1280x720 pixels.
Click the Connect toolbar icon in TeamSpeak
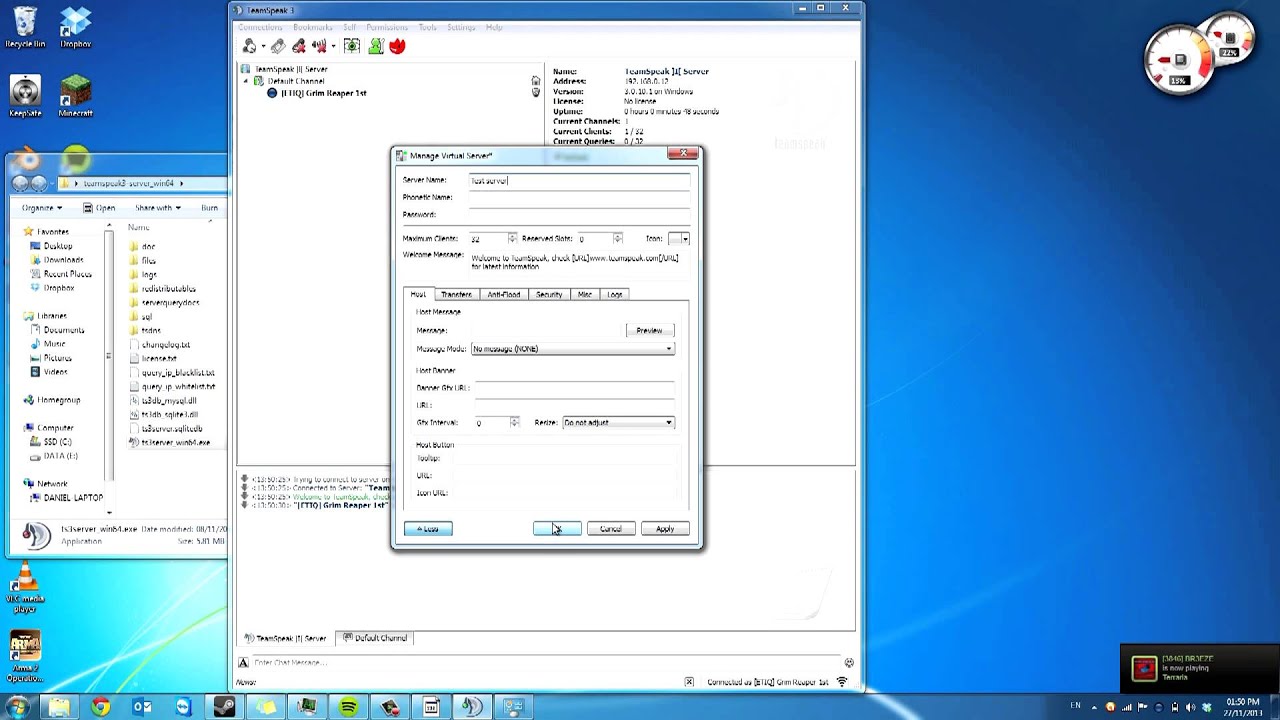pos(250,46)
